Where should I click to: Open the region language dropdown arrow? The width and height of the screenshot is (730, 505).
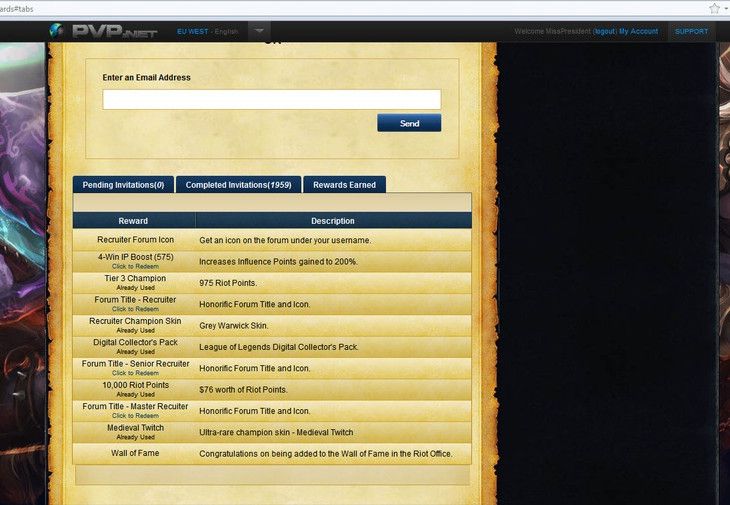click(259, 31)
